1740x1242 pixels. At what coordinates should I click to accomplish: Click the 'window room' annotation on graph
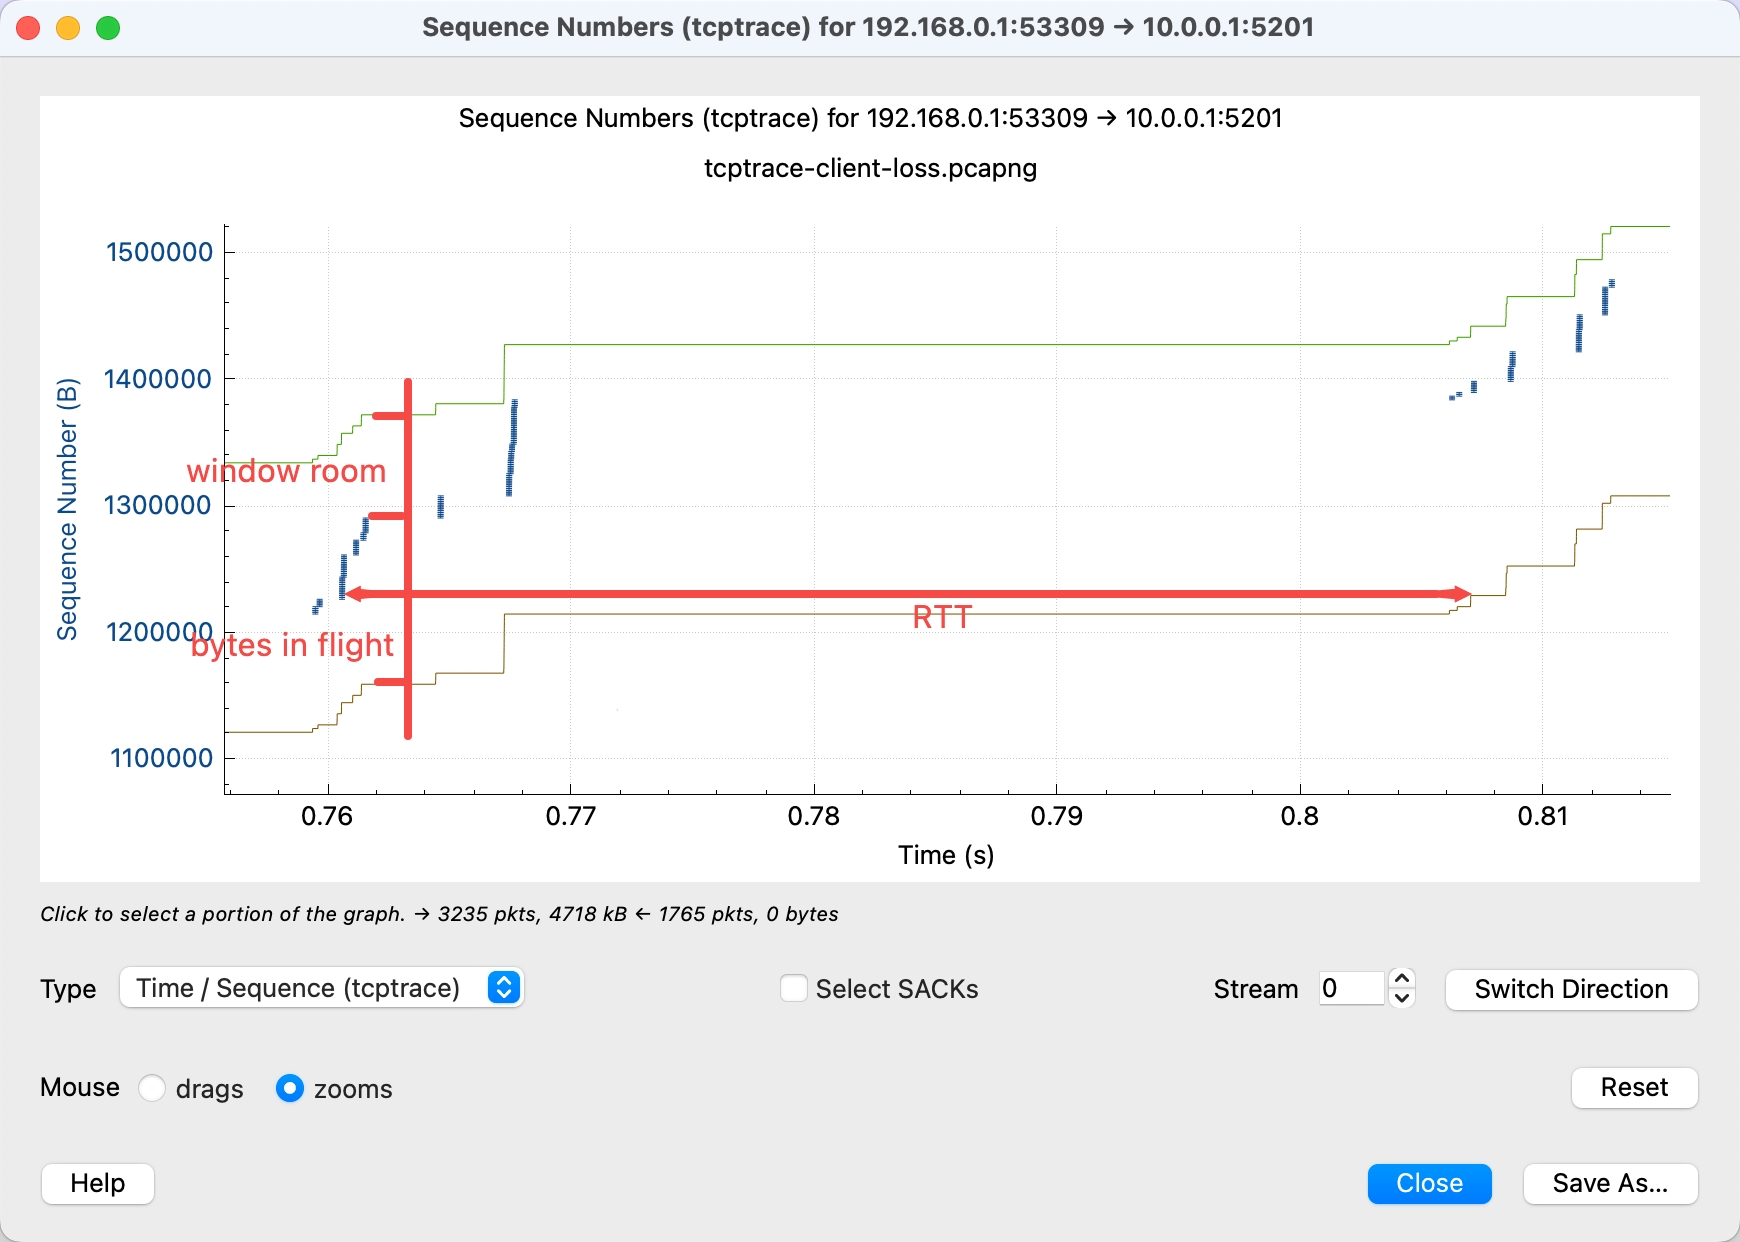point(286,471)
